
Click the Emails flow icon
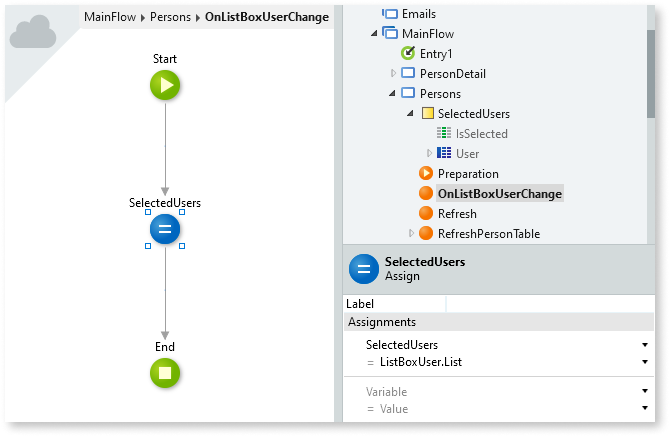(x=390, y=14)
